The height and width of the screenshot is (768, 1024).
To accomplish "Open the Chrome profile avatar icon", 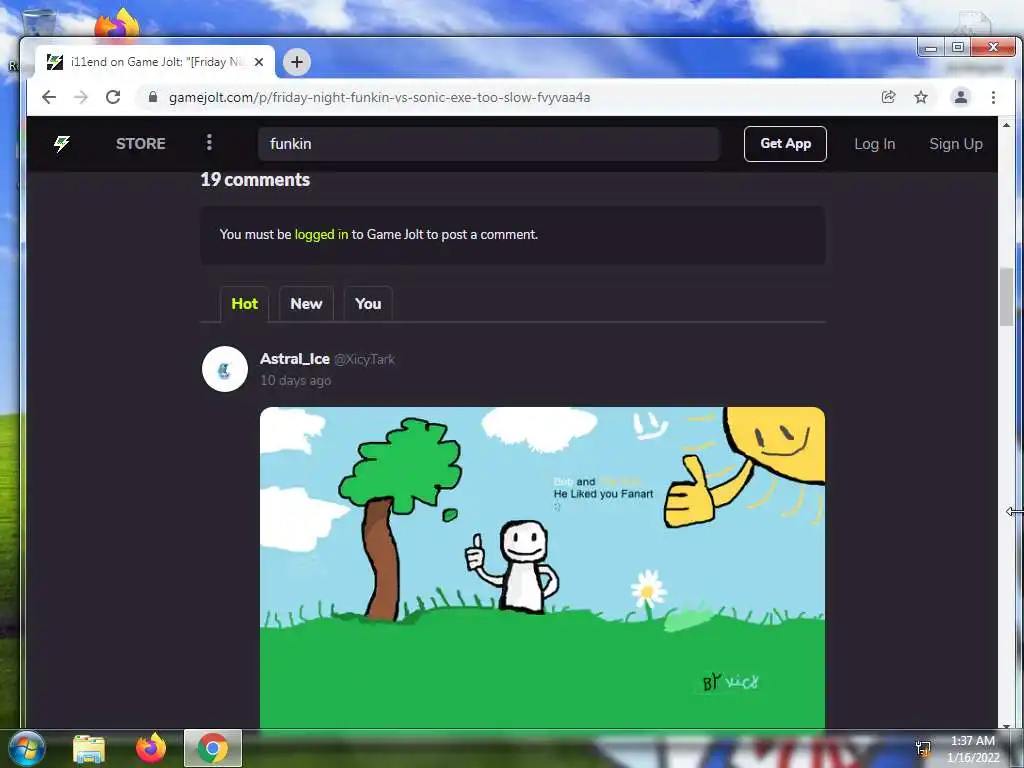I will tap(961, 97).
